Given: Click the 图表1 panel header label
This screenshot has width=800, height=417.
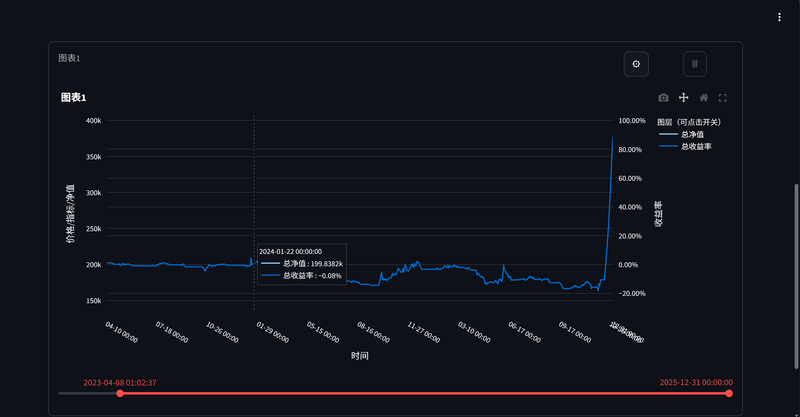Looking at the screenshot, I should click(x=69, y=58).
